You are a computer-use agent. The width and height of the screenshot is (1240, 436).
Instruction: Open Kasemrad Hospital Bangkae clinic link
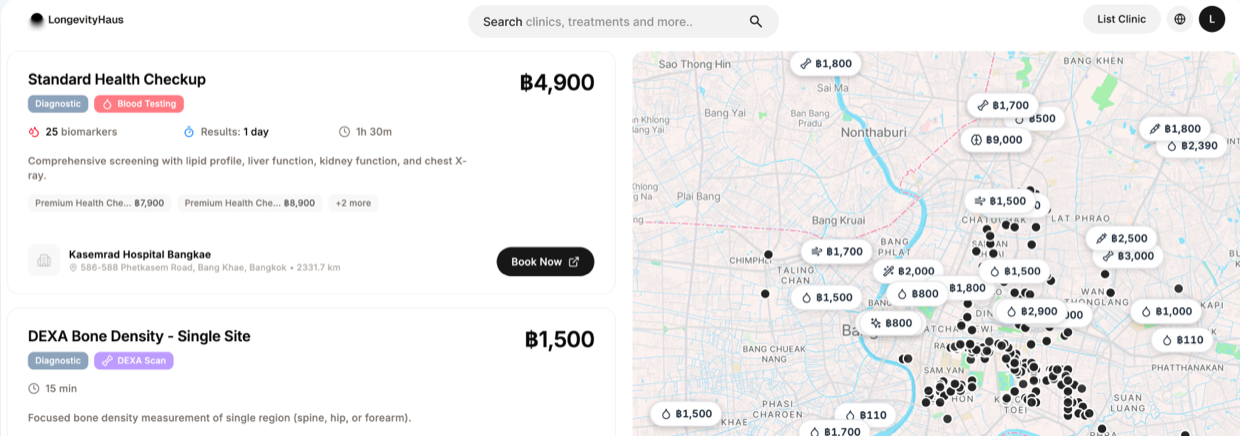coord(140,254)
